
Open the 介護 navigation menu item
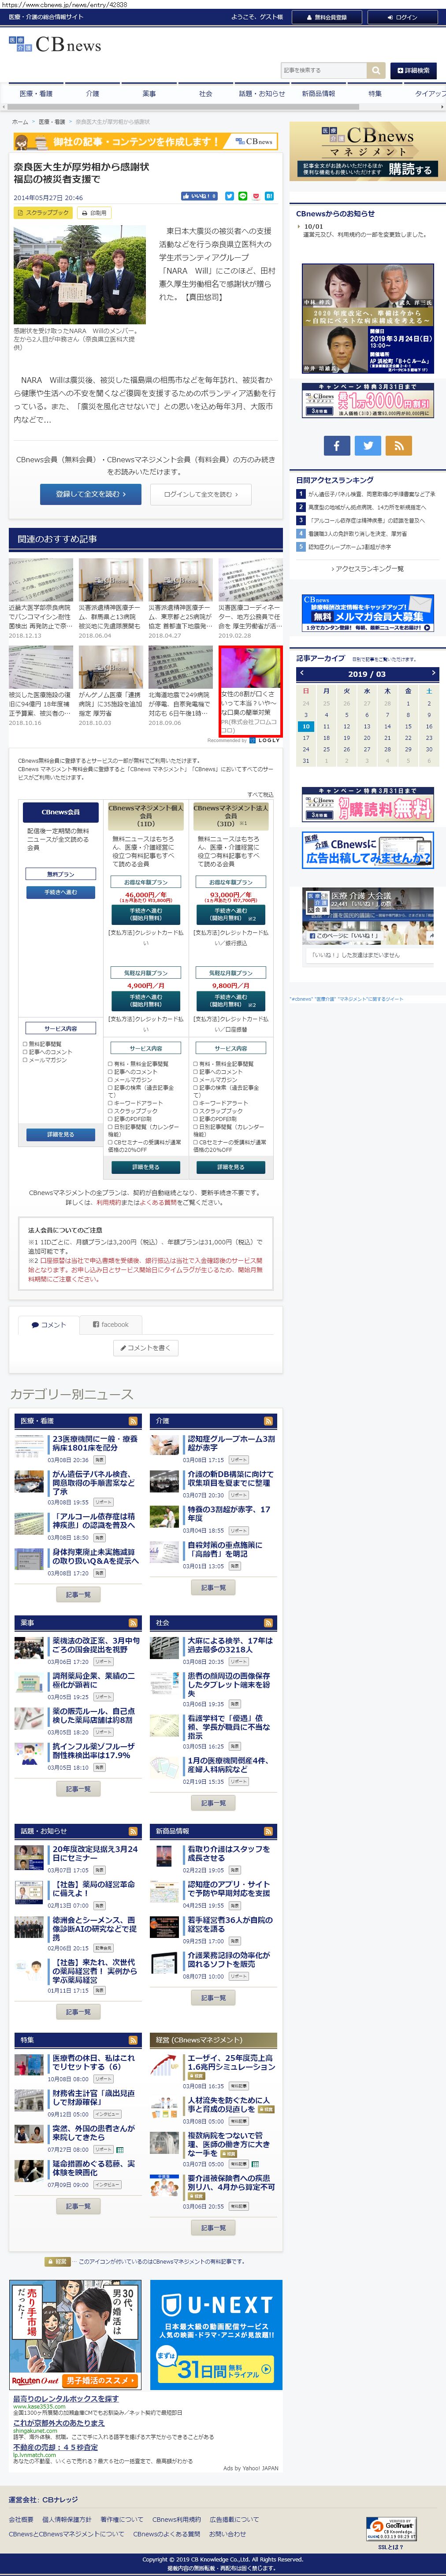pos(93,93)
